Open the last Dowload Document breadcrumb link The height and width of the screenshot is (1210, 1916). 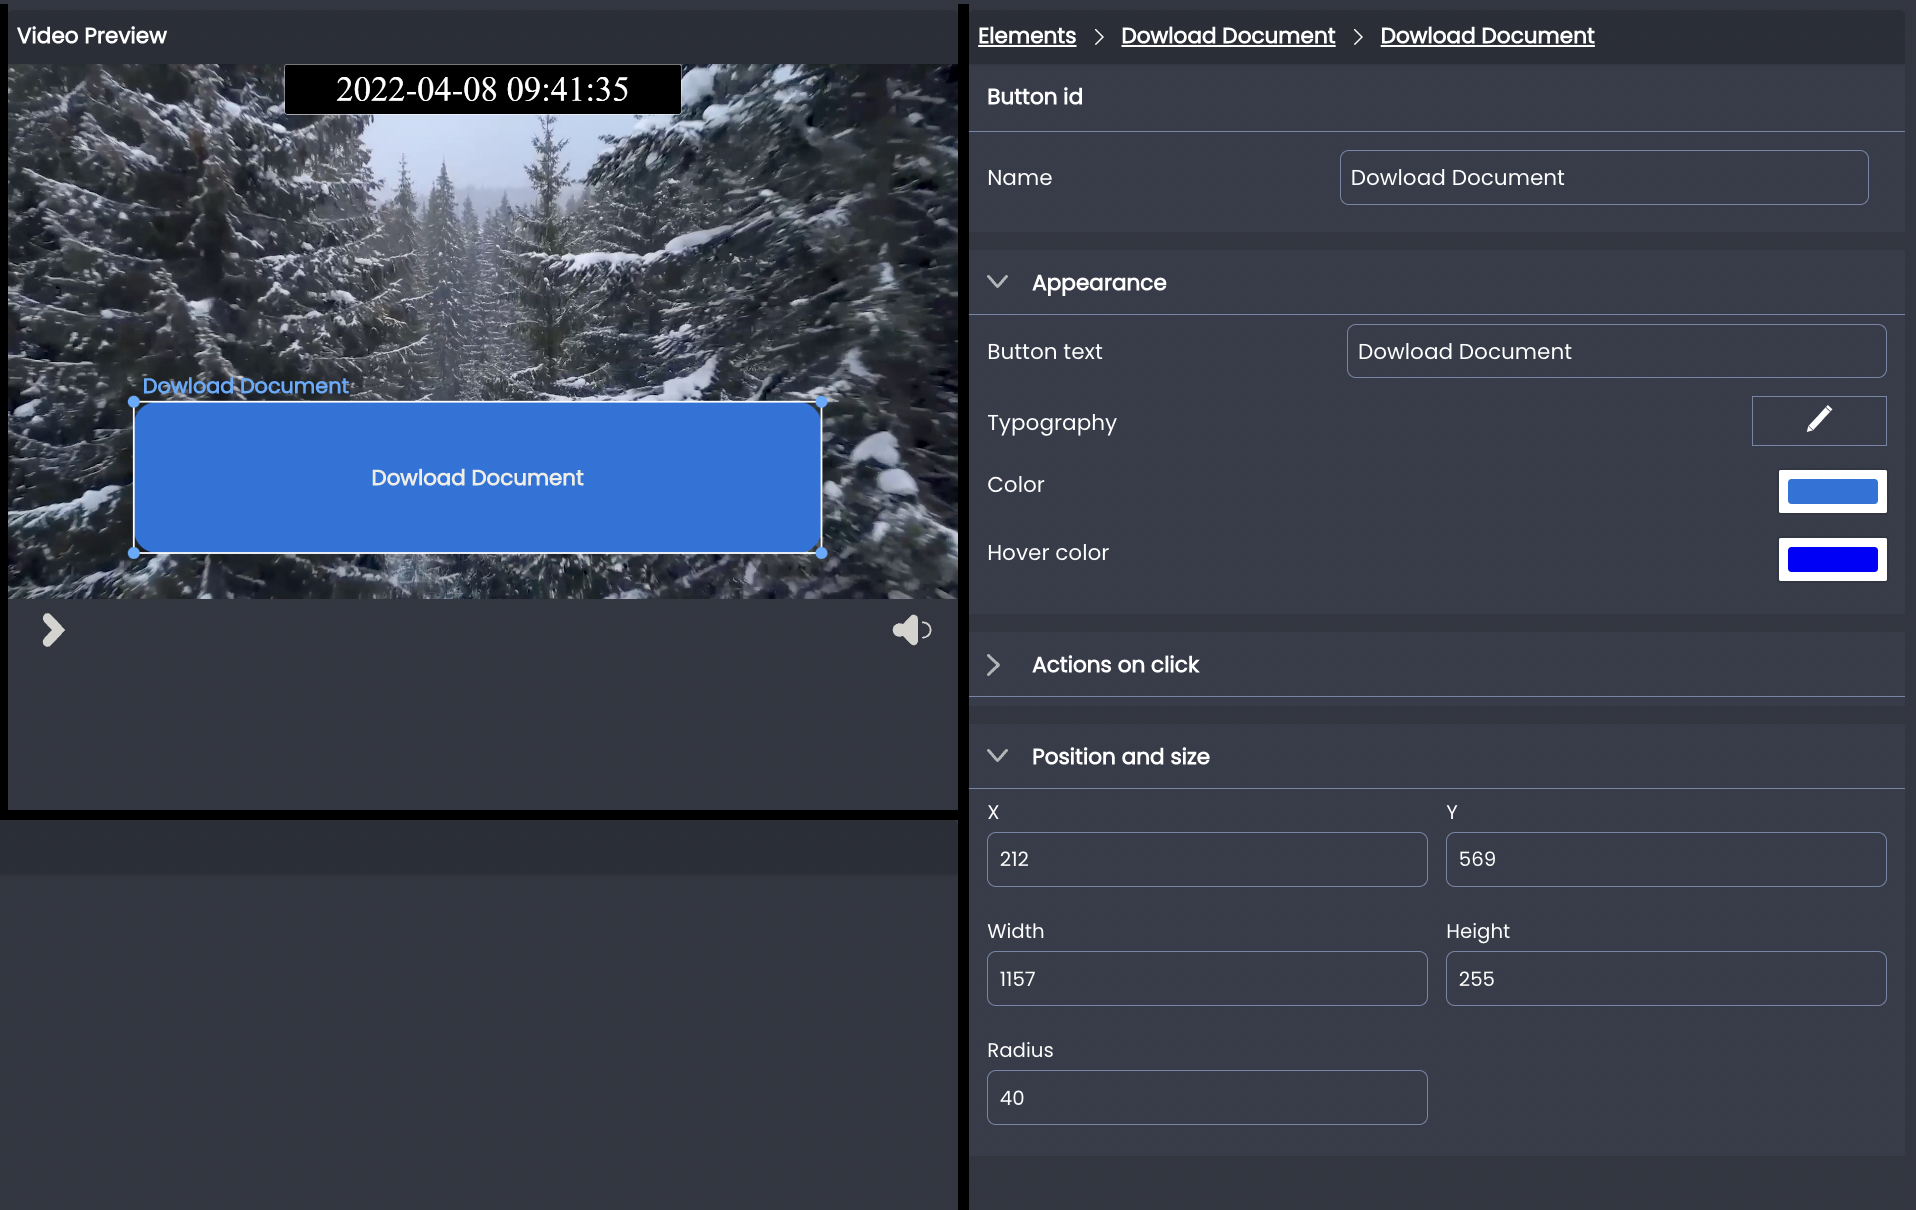tap(1487, 36)
